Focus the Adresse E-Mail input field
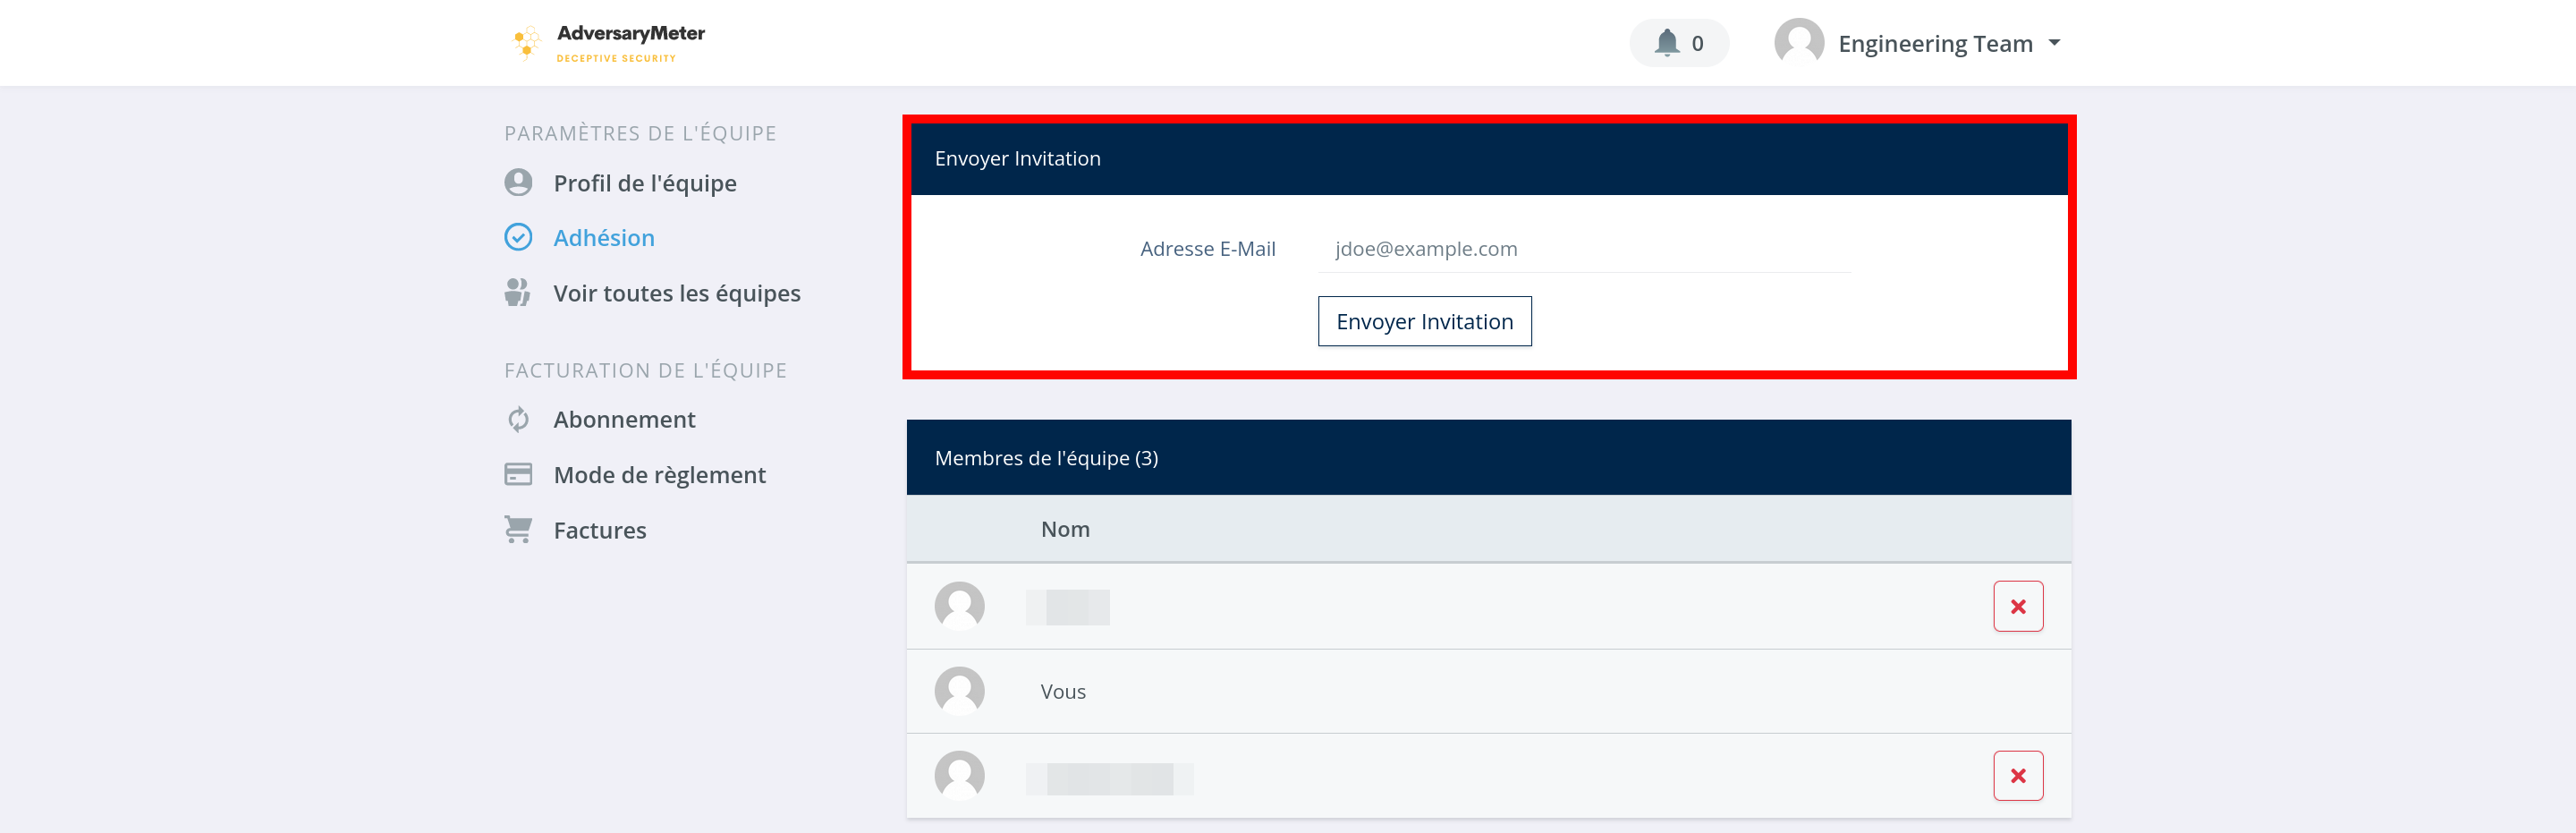 click(1584, 249)
